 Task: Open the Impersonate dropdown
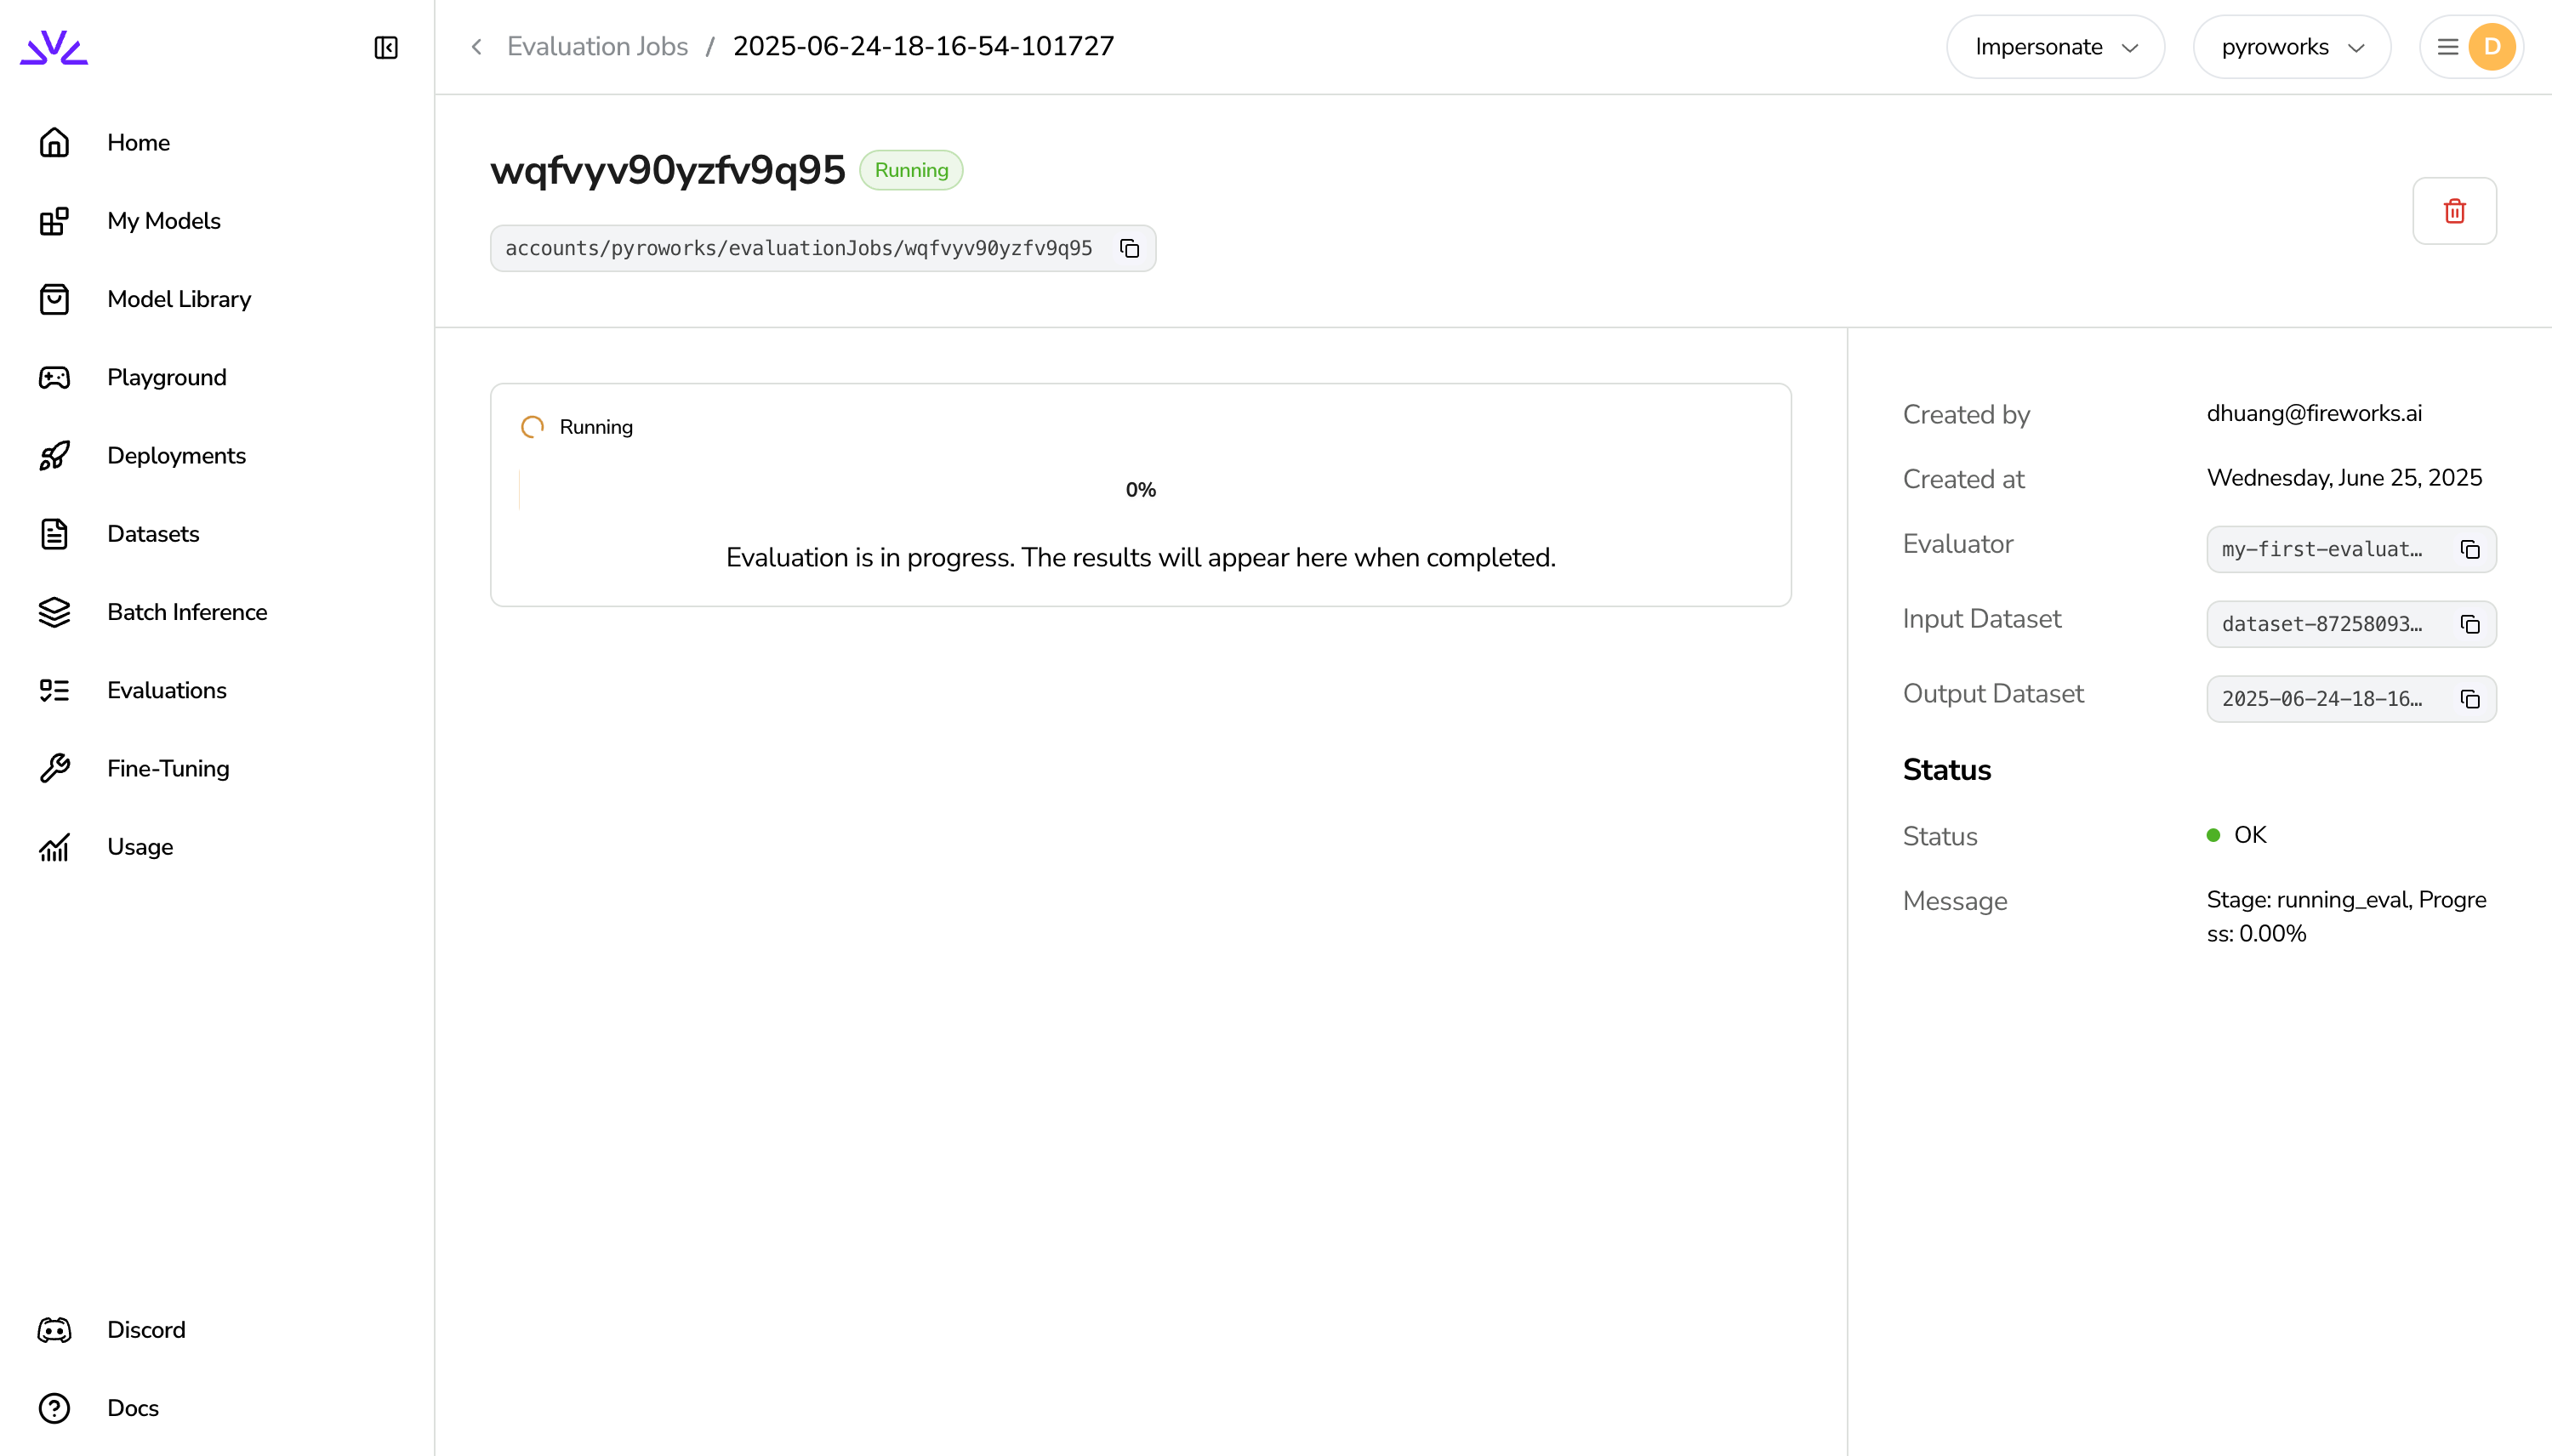point(2055,47)
